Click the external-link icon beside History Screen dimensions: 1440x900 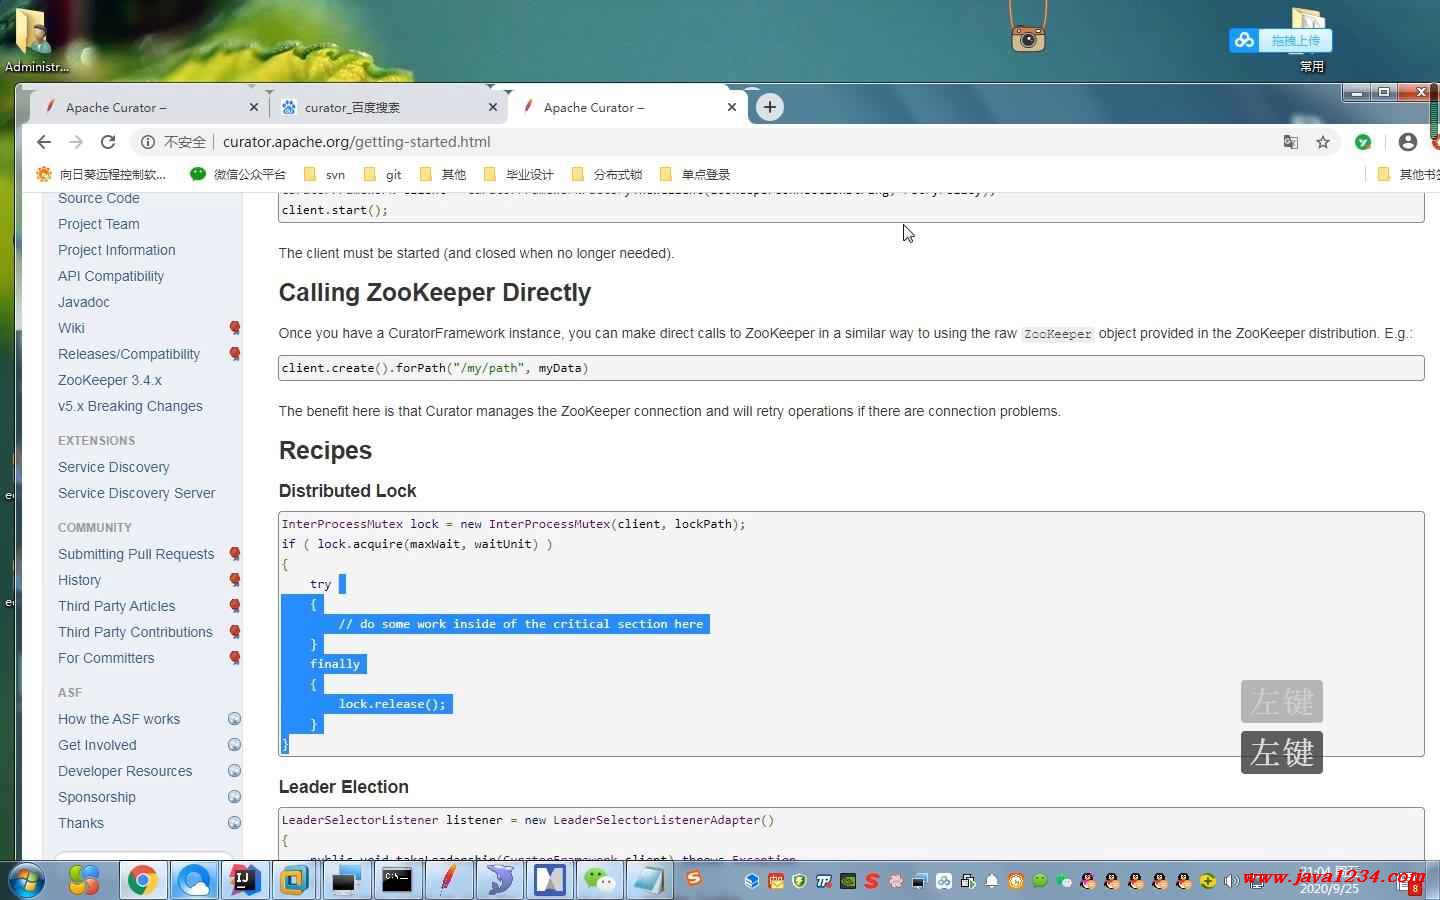tap(235, 580)
